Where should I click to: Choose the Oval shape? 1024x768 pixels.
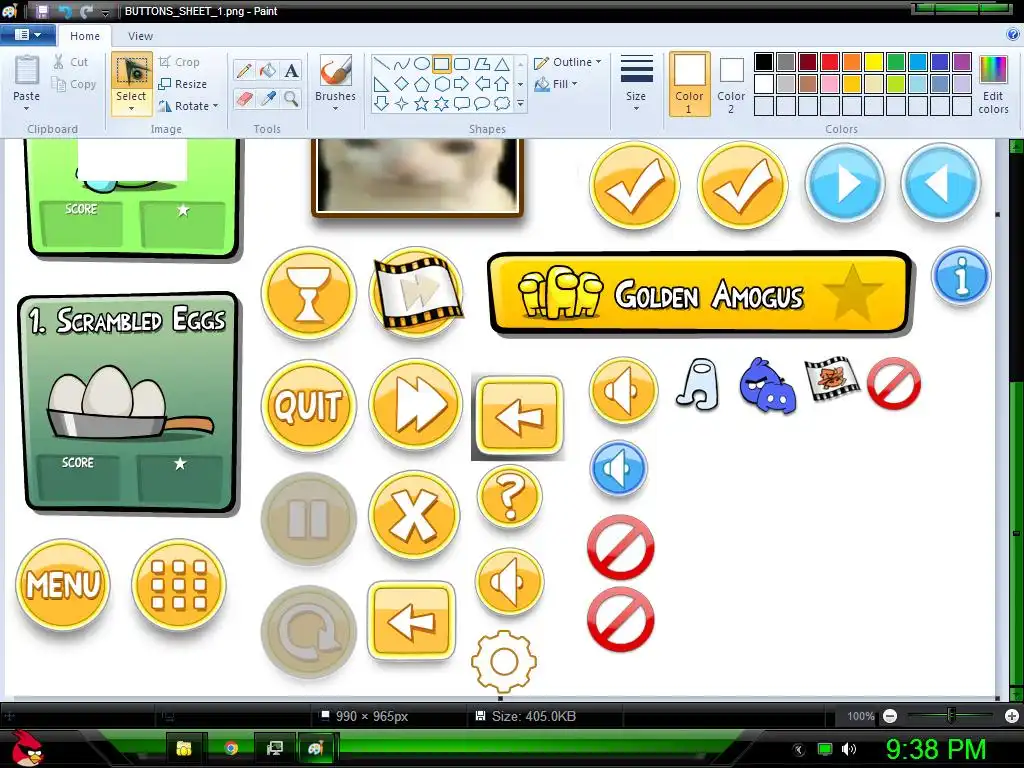(x=422, y=63)
